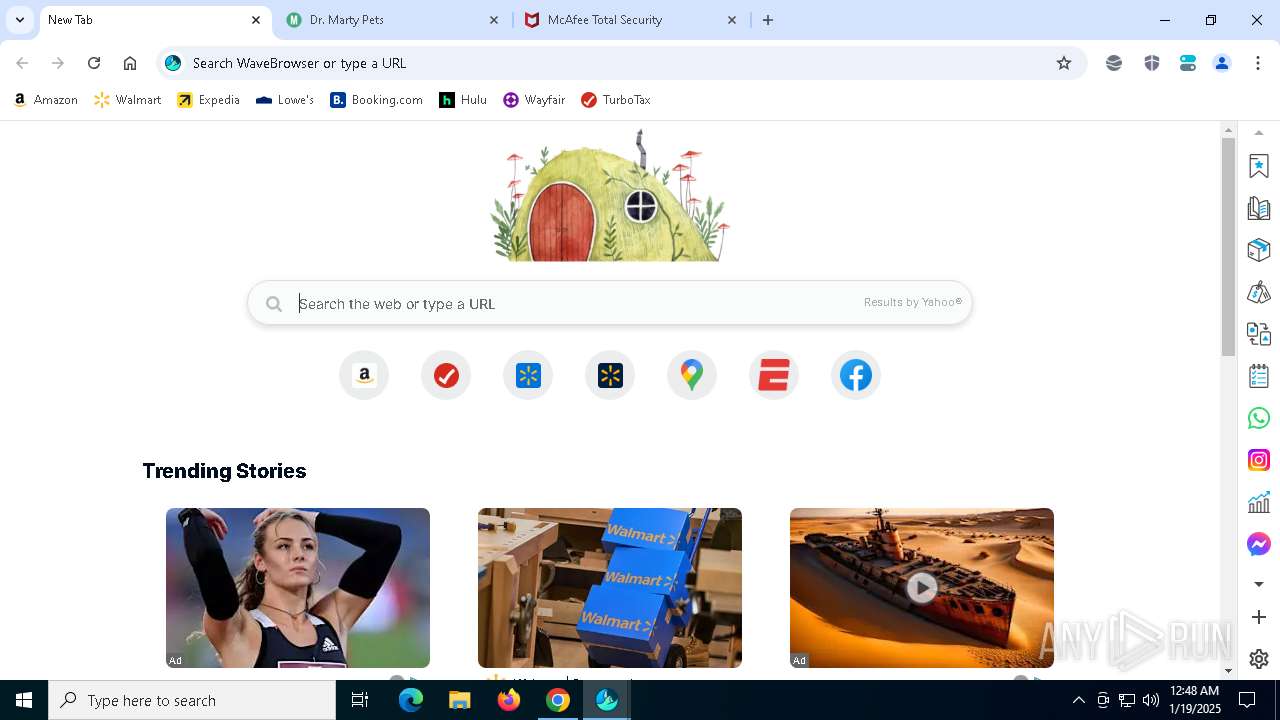
Task: Open the stock chart sidebar icon
Action: coord(1259,502)
